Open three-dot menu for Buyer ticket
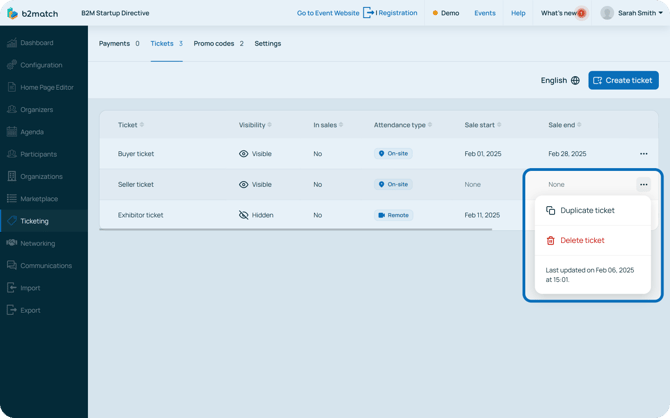This screenshot has height=418, width=670. tap(643, 154)
